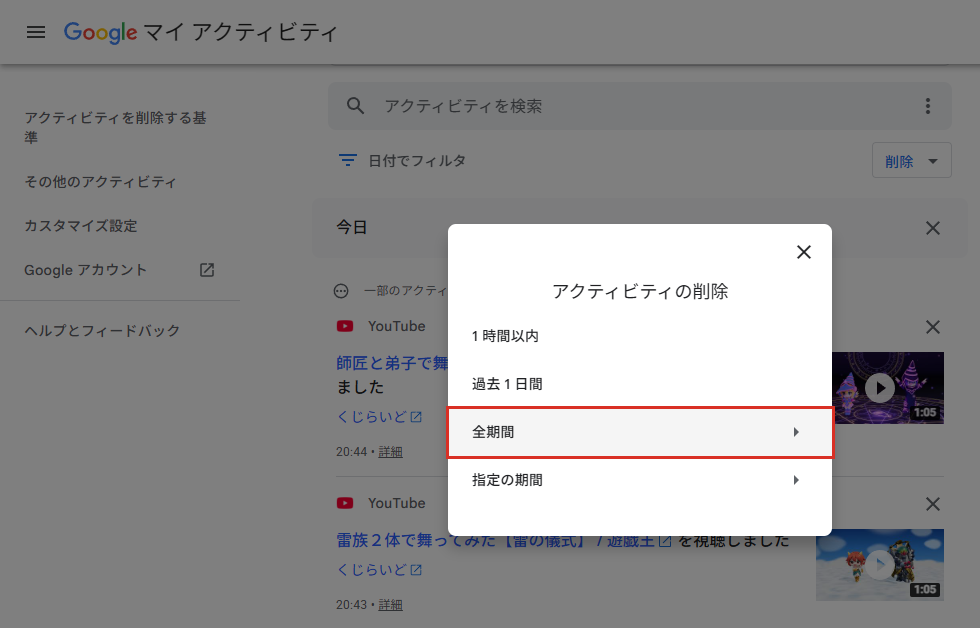This screenshot has width=980, height=628.
Task: Close the アクティビティの削除 dialog
Action: coord(804,252)
